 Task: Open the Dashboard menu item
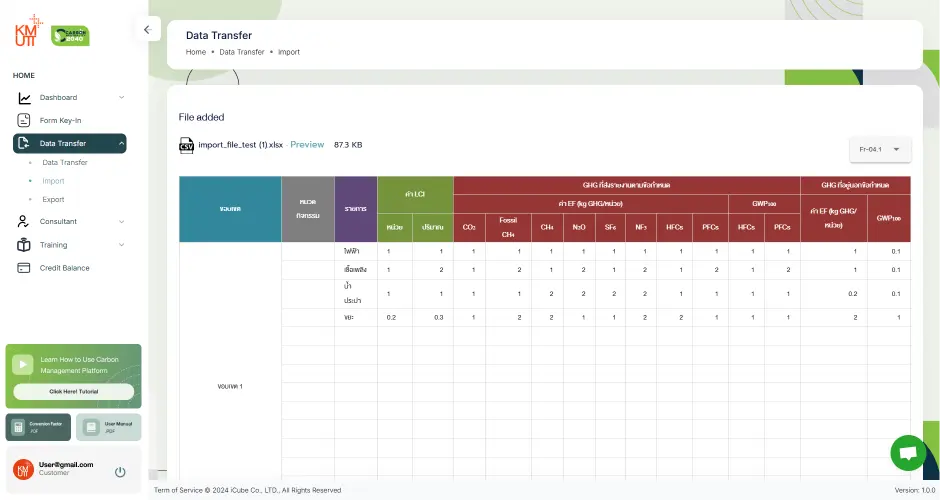click(x=70, y=98)
